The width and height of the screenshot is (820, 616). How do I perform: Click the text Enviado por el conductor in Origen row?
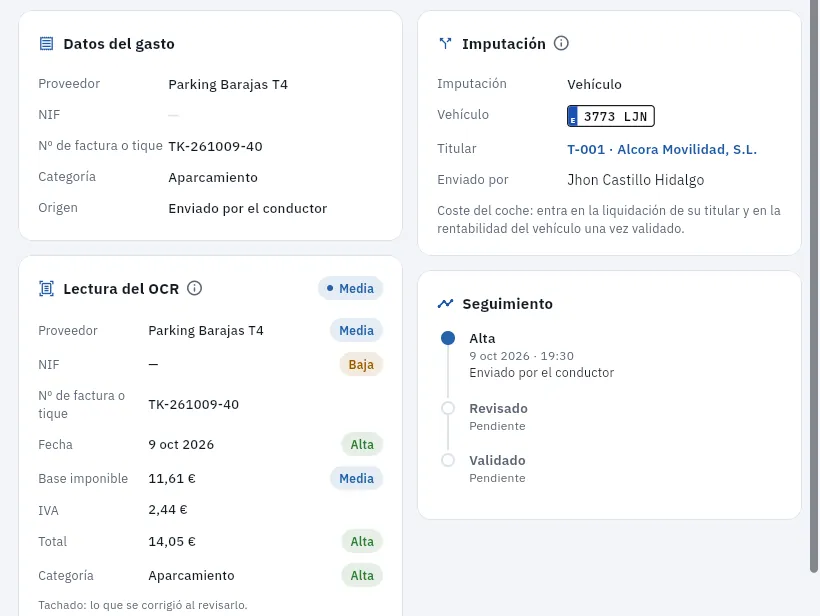point(247,208)
